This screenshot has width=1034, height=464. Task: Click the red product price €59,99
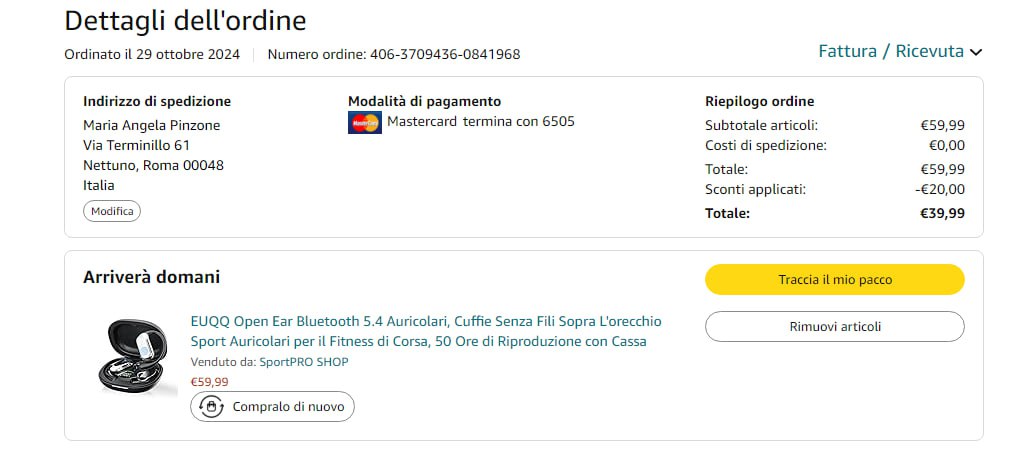point(209,381)
